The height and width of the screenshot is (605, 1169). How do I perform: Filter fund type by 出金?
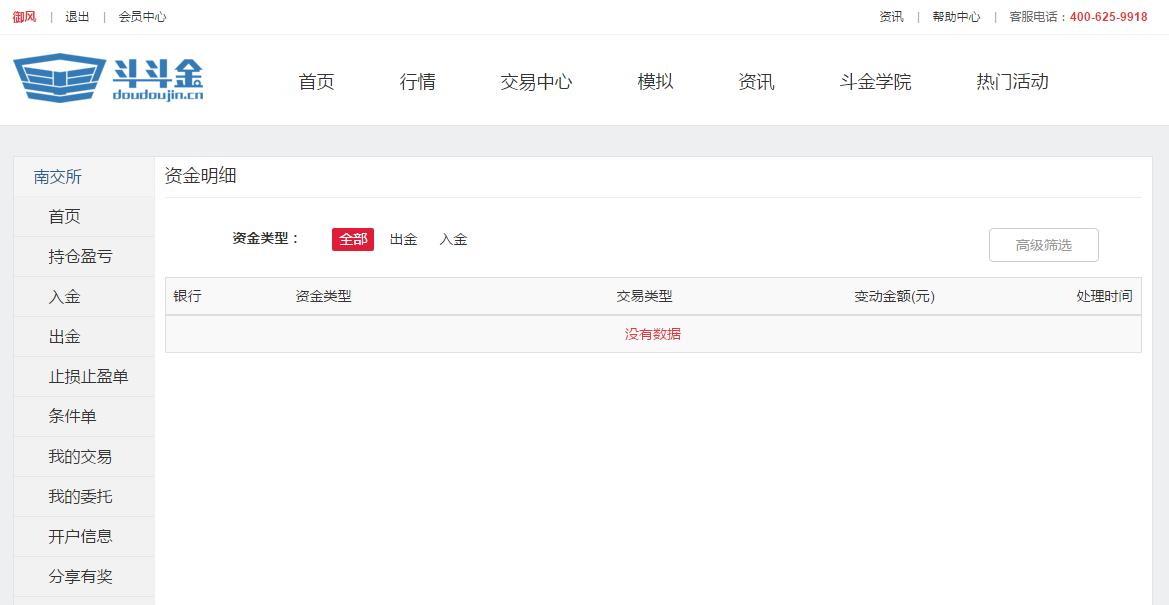click(403, 240)
